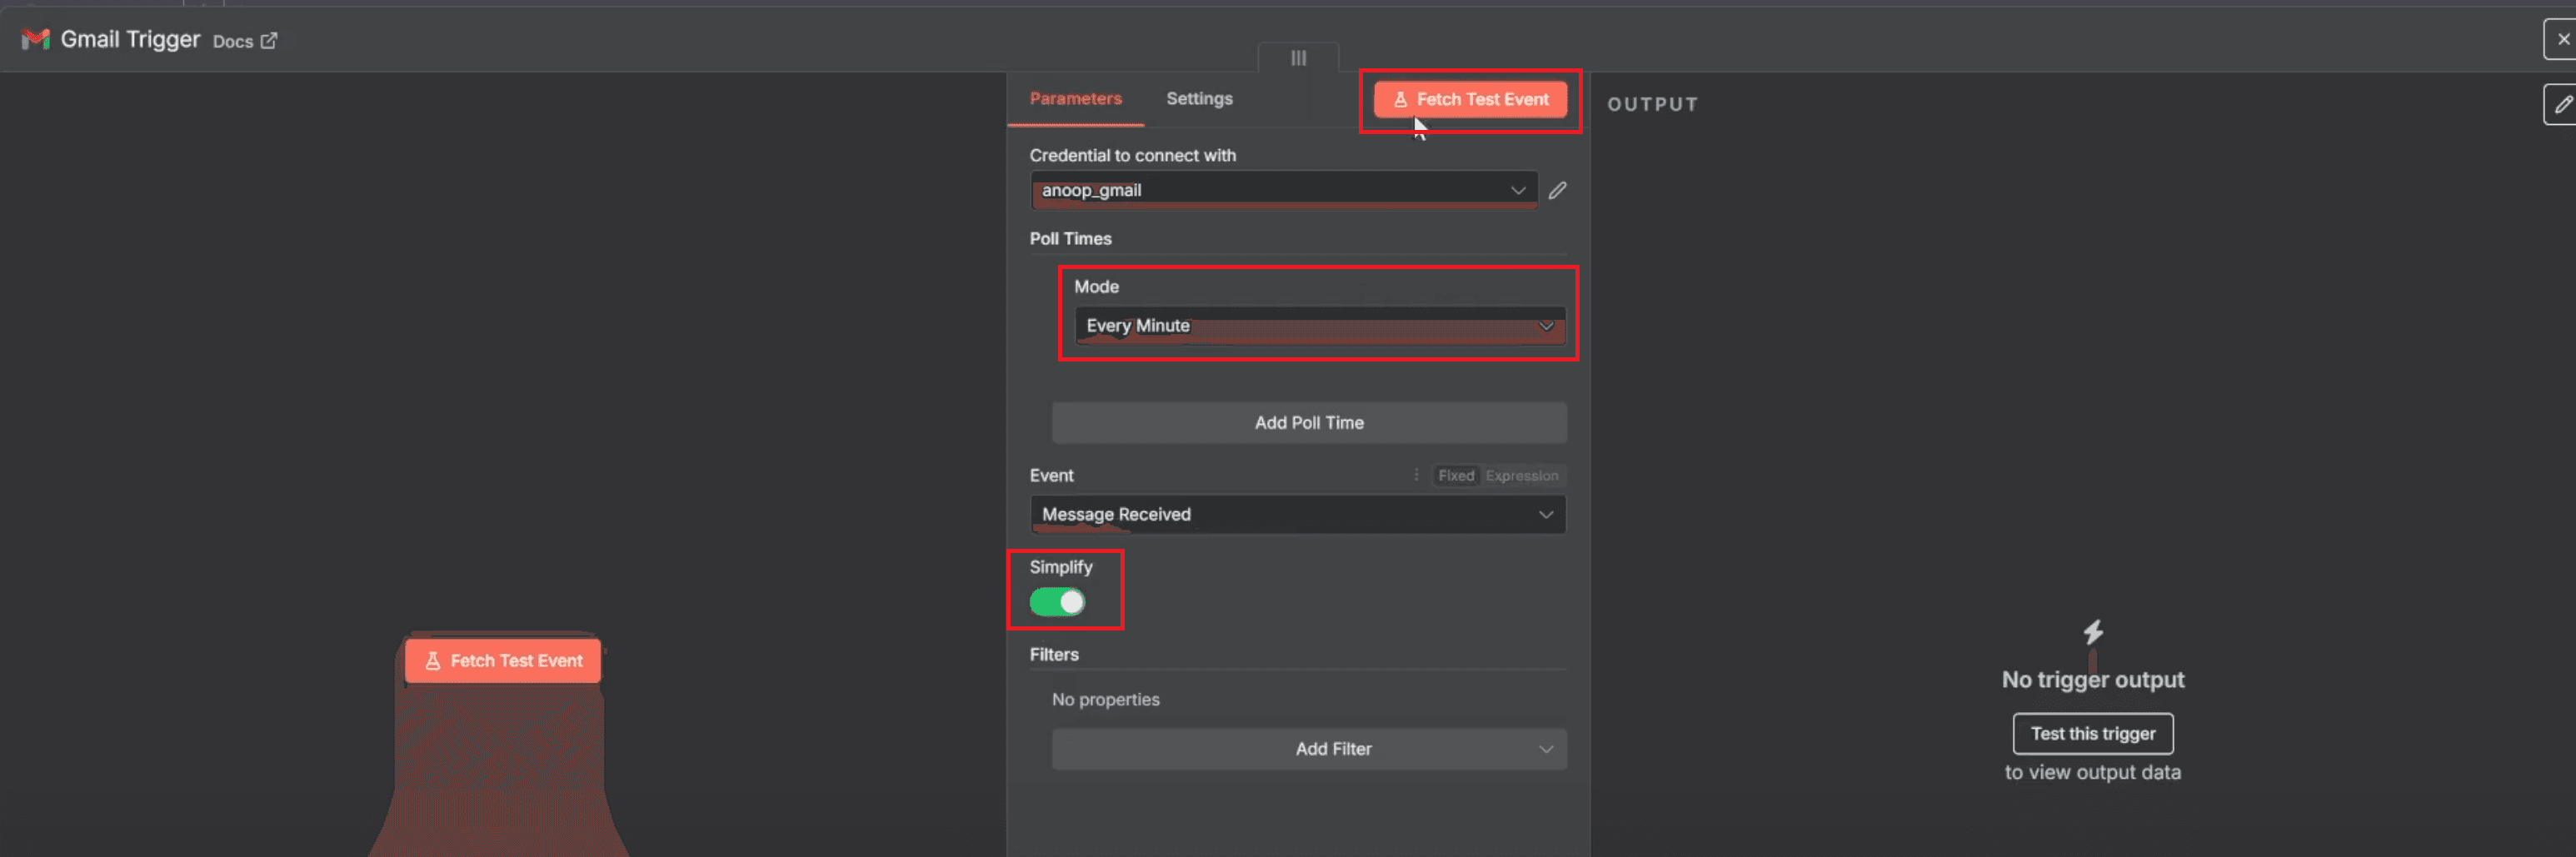Click the 'Credential to connect with' label
This screenshot has height=857, width=2576.
(x=1132, y=156)
